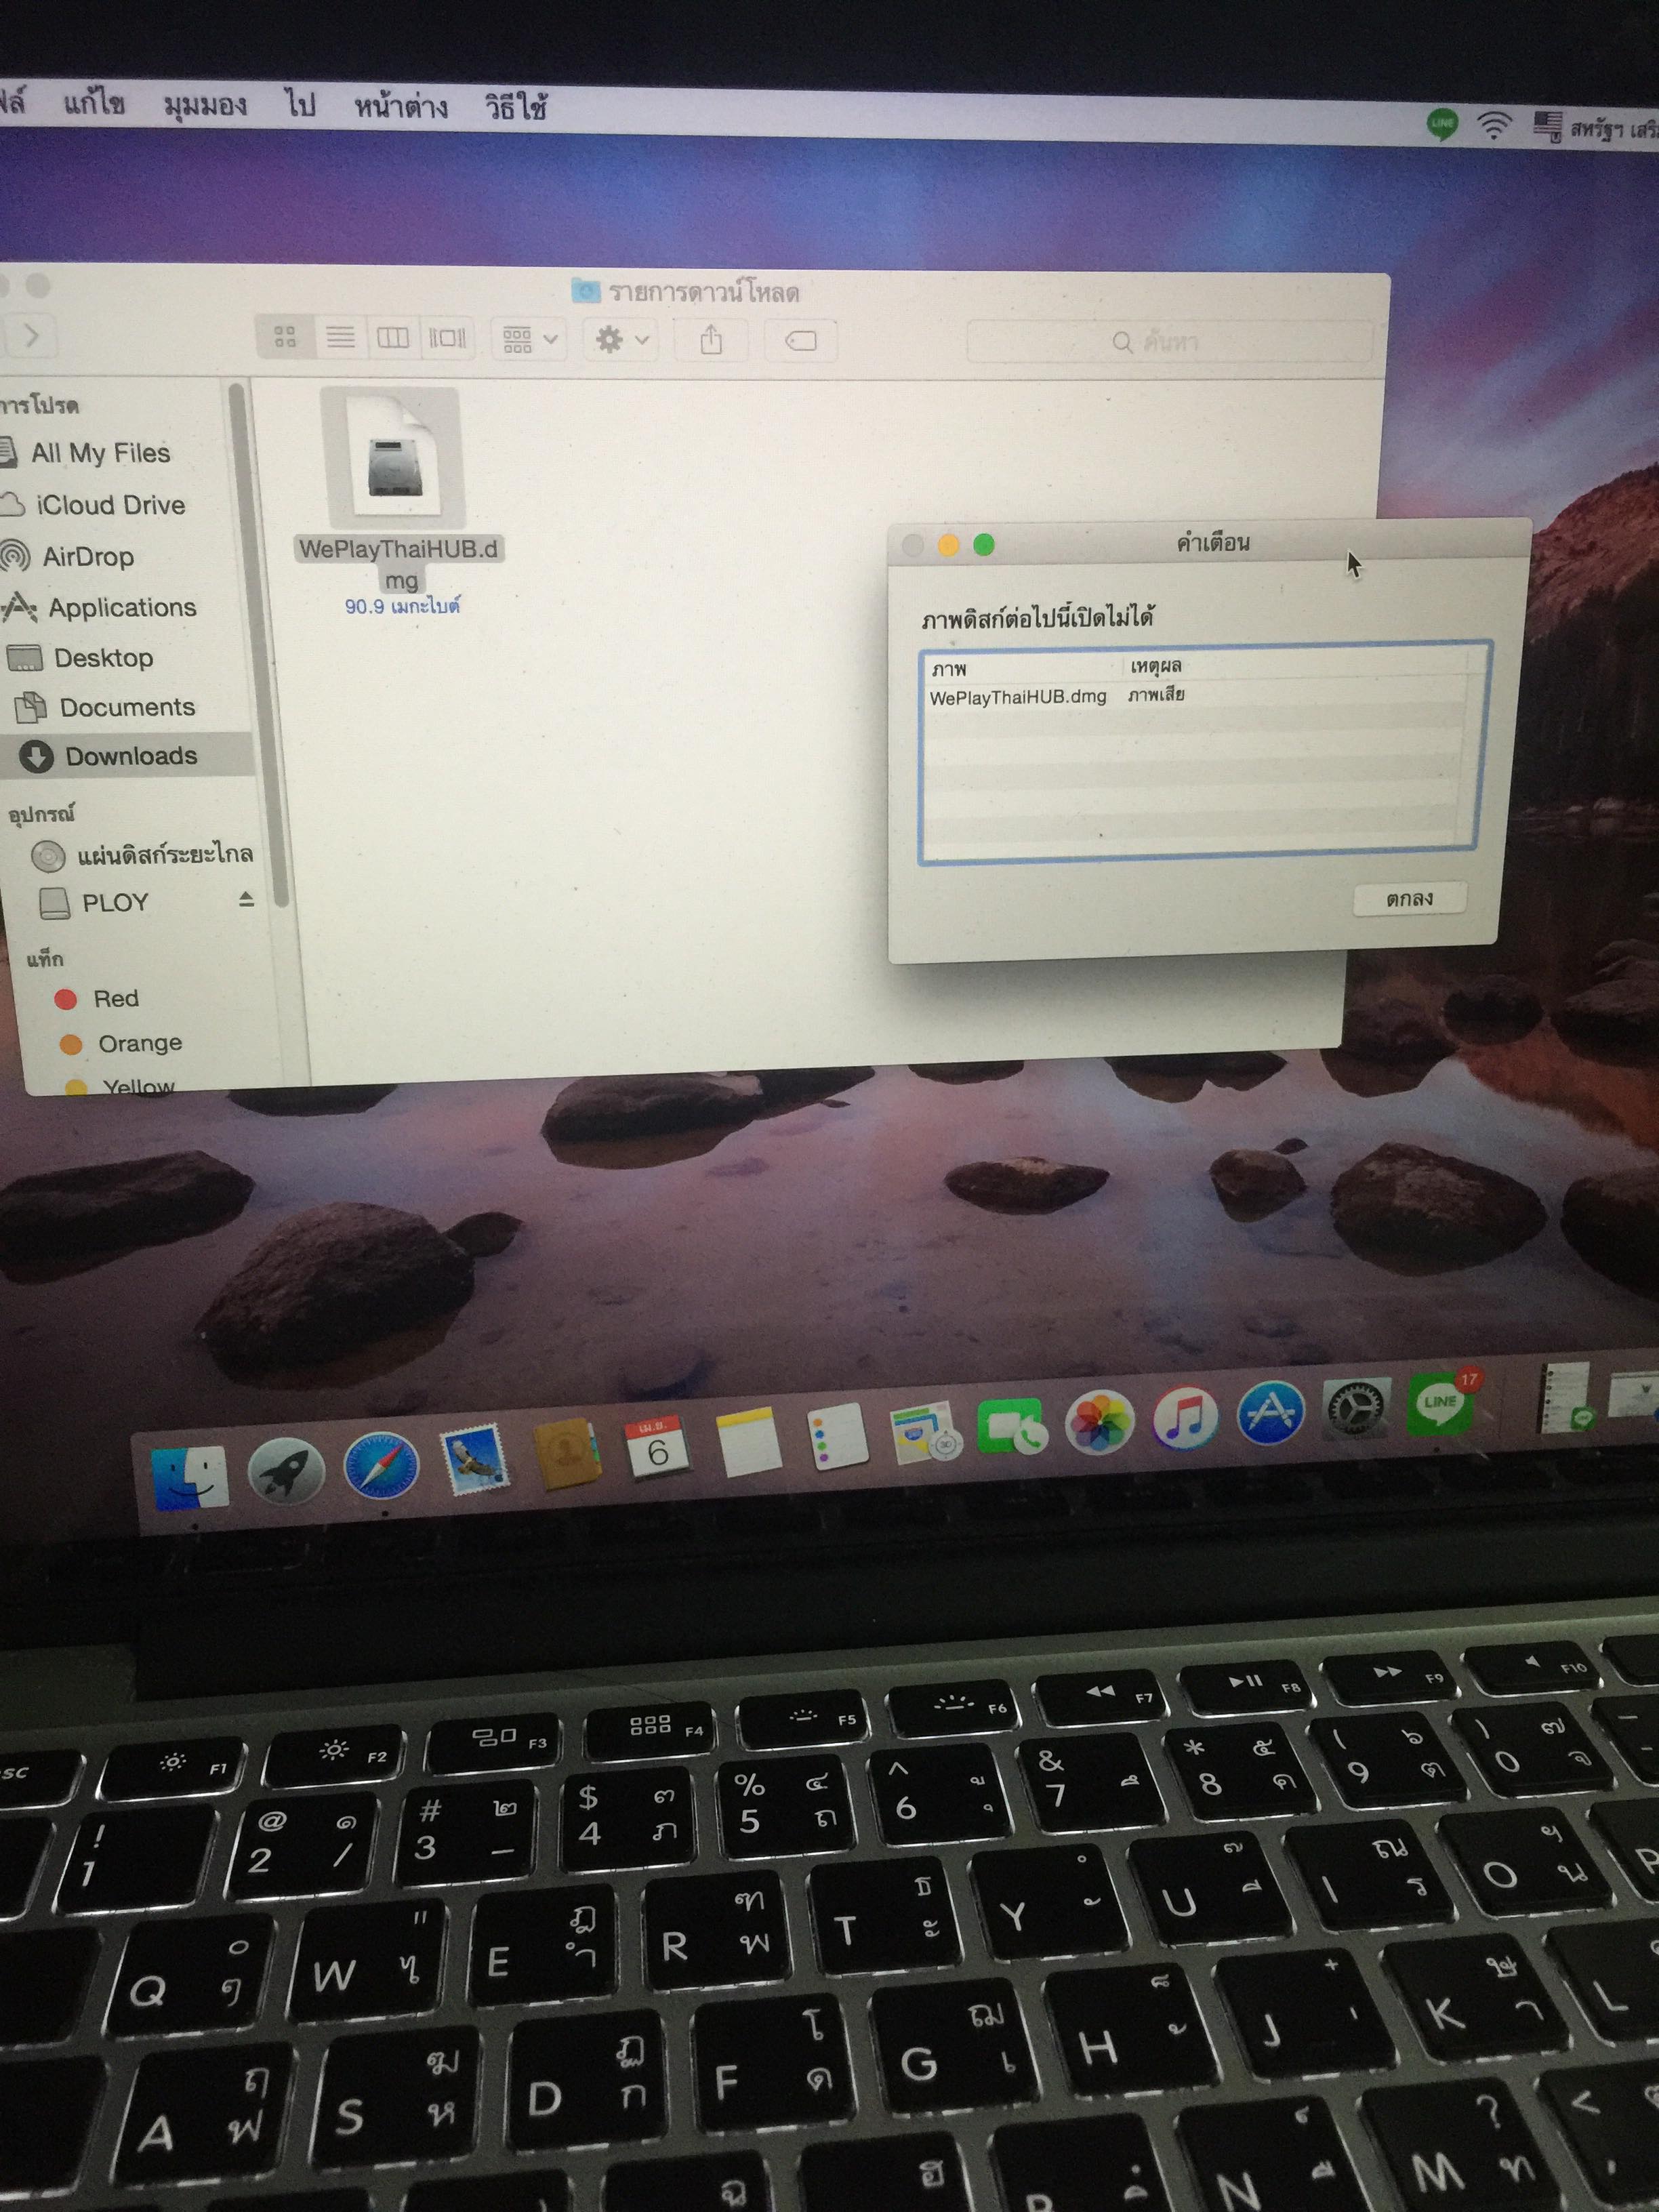1659x2212 pixels.
Task: Open the input source flag menu
Action: click(x=1548, y=126)
